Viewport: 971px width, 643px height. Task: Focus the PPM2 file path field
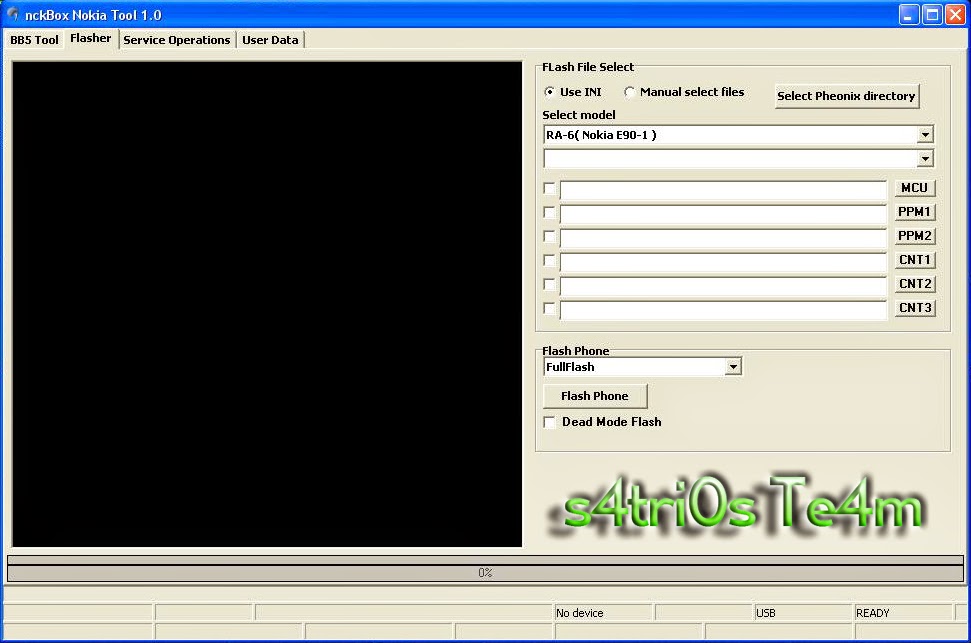click(723, 238)
